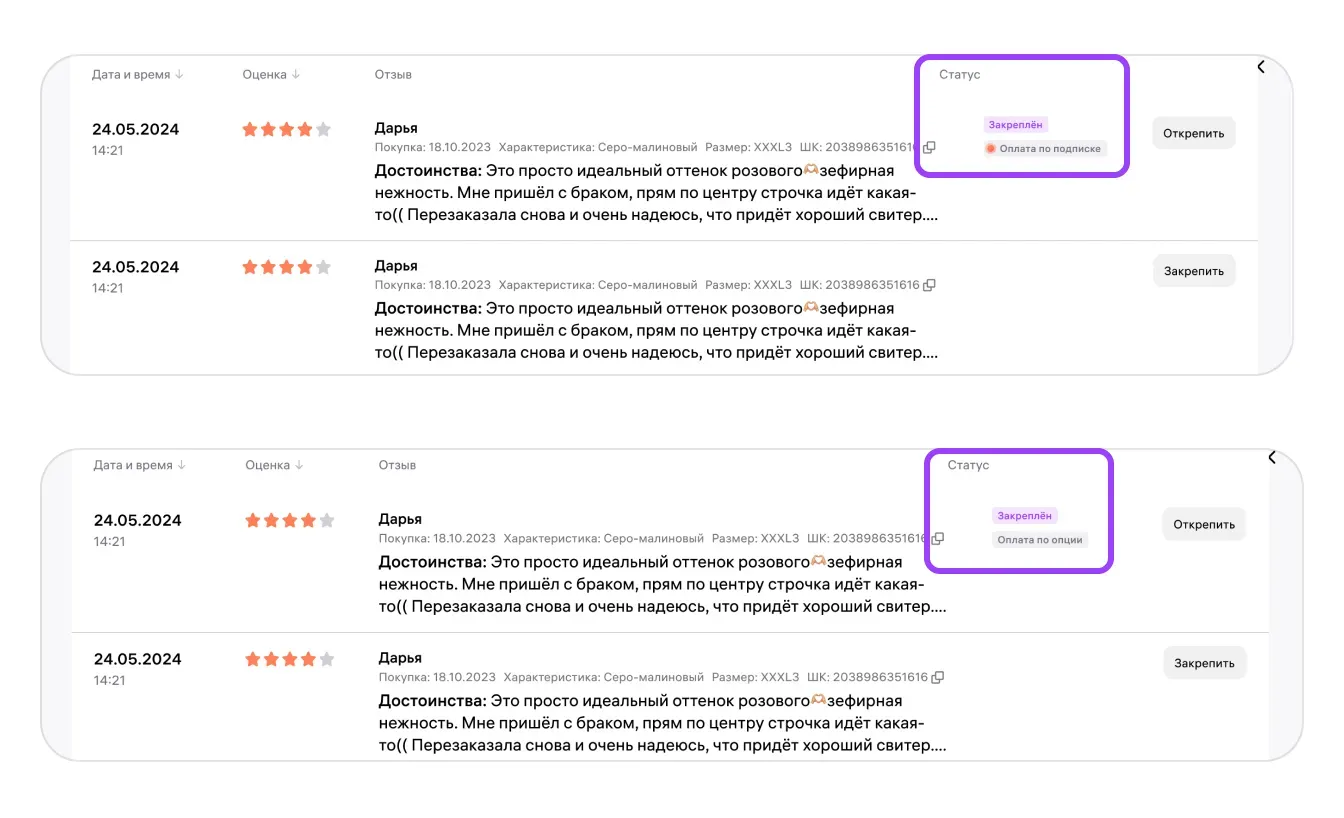Click the 'Оплата по опции' status badge
The height and width of the screenshot is (818, 1344).
tap(1040, 540)
